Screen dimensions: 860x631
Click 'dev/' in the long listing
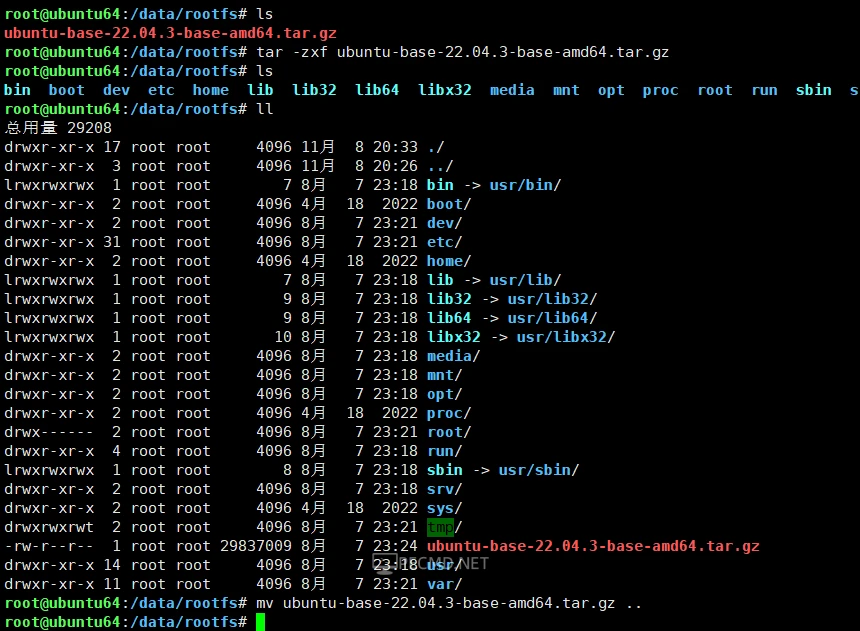445,223
